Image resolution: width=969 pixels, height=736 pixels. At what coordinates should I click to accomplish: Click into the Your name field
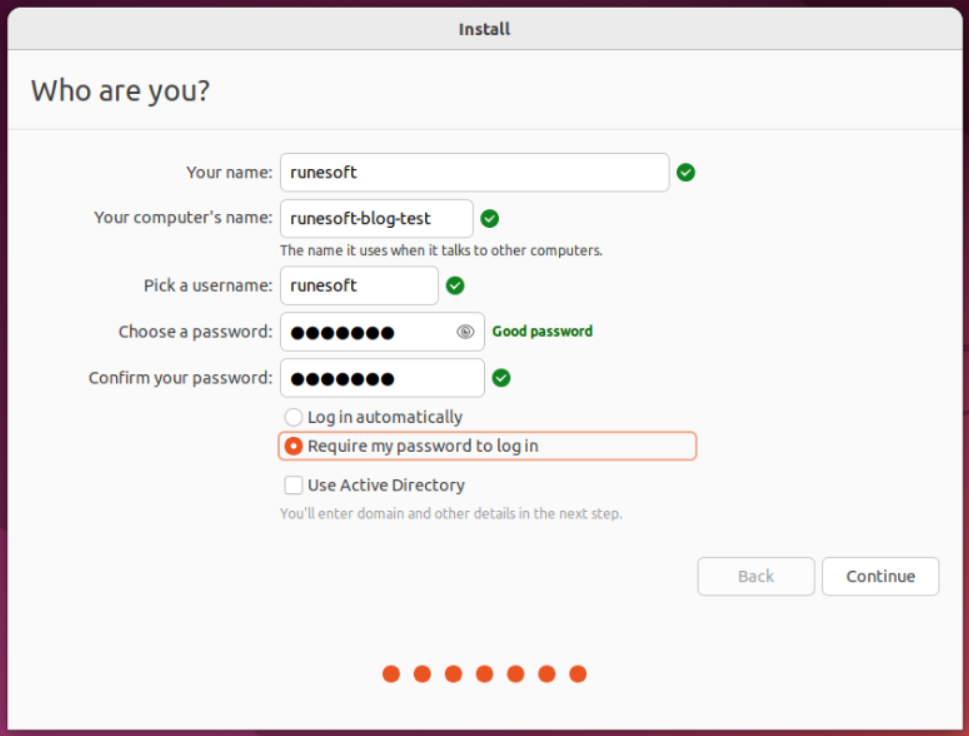474,172
